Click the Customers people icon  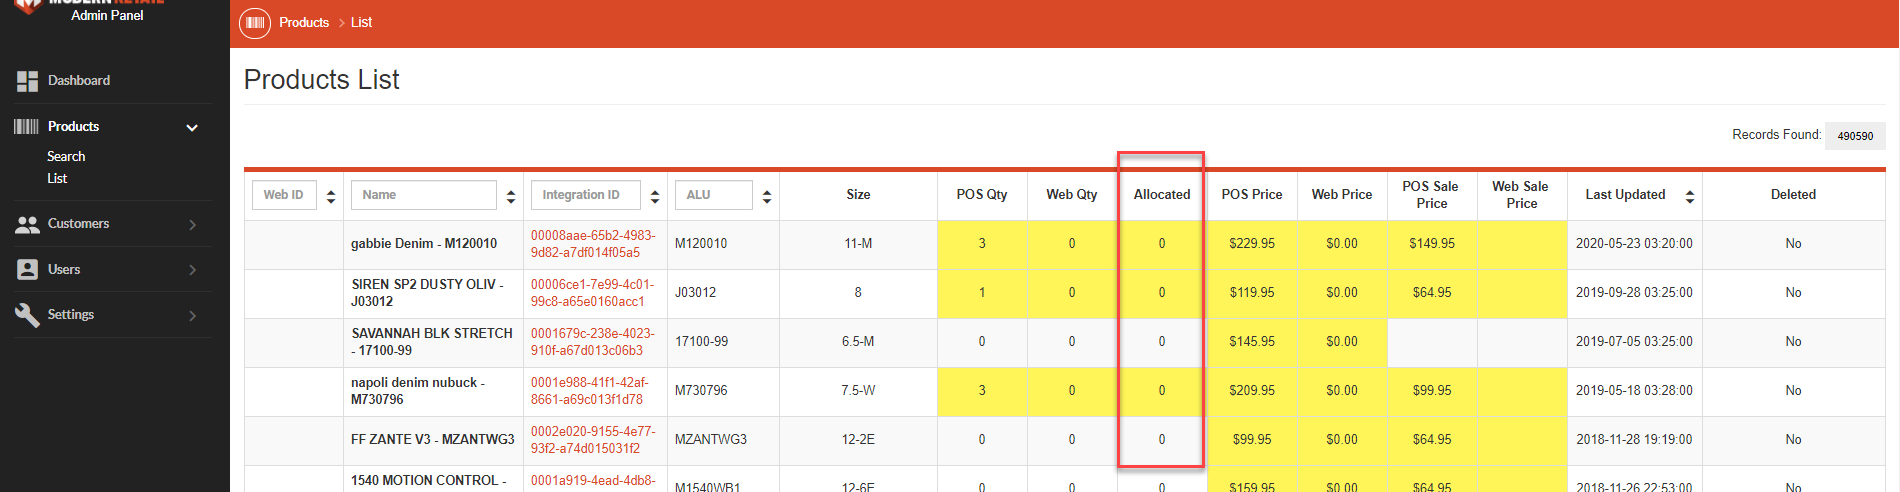[27, 224]
